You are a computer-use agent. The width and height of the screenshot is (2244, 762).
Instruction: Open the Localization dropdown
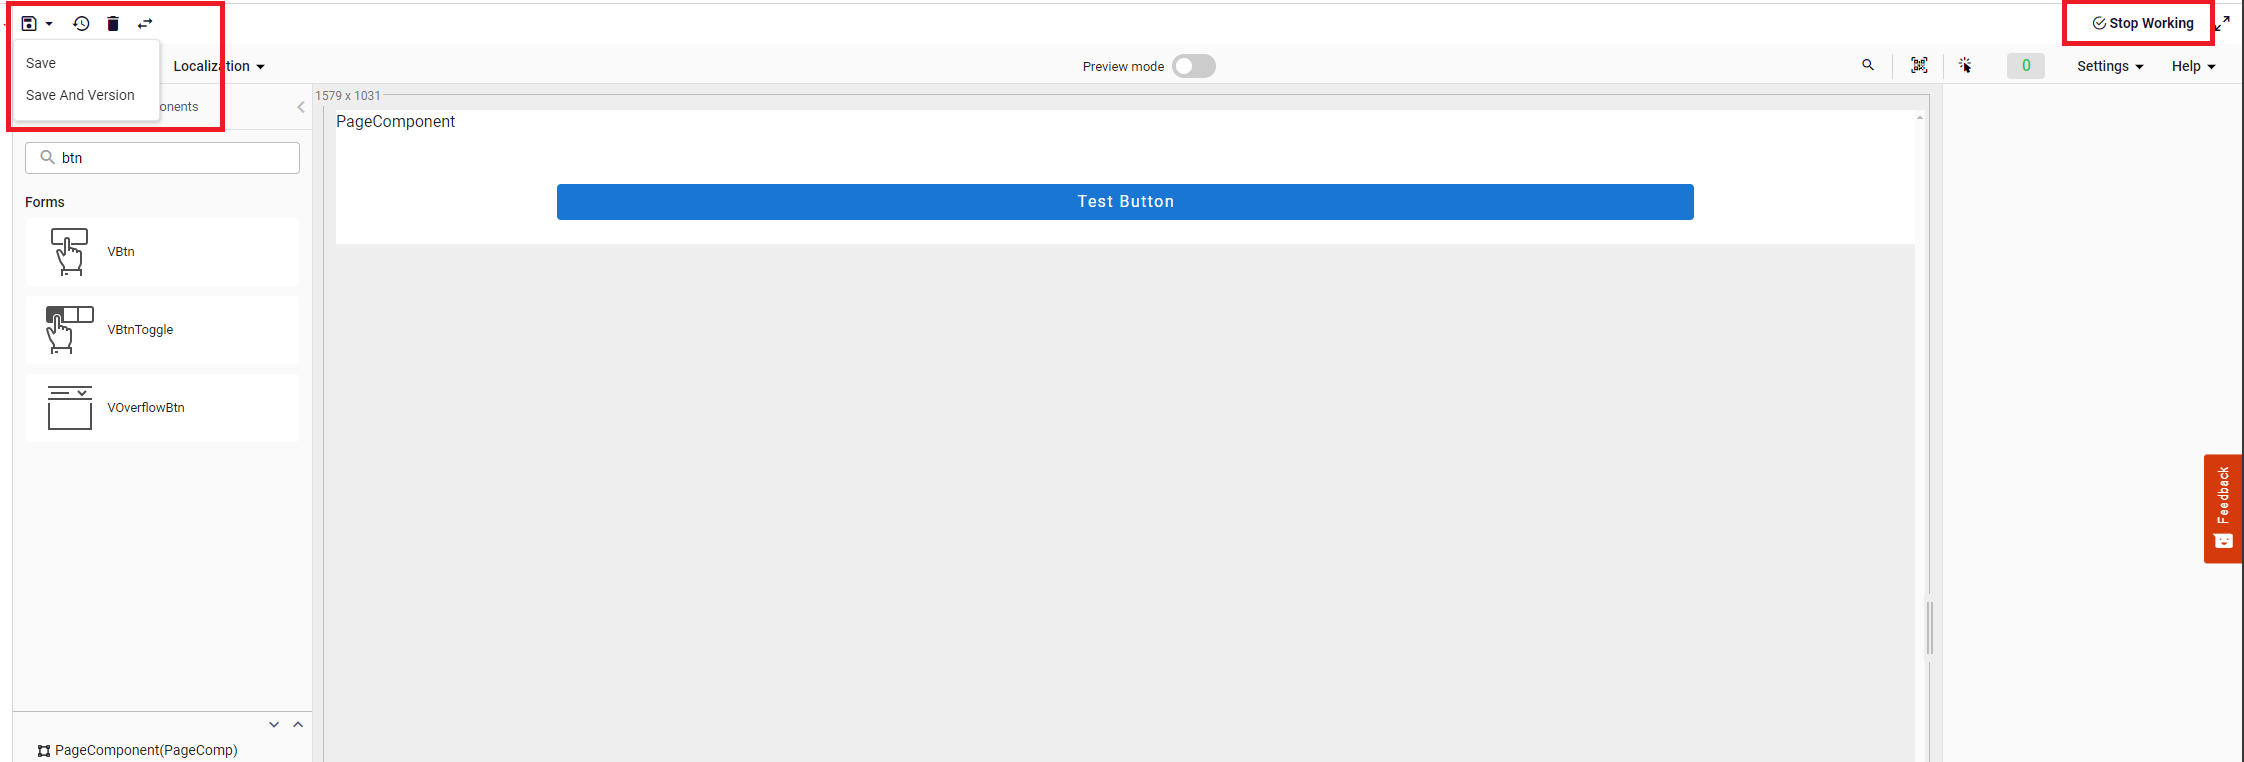218,66
